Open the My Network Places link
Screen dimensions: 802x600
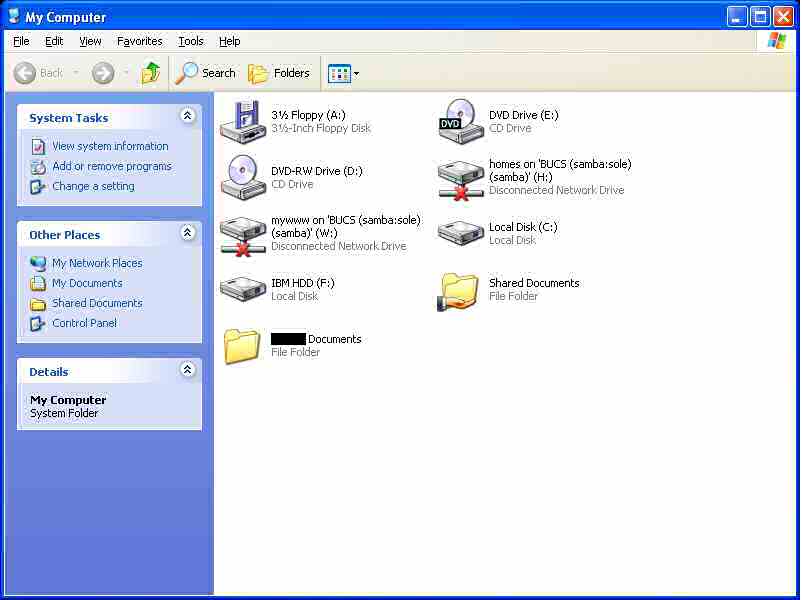(97, 263)
